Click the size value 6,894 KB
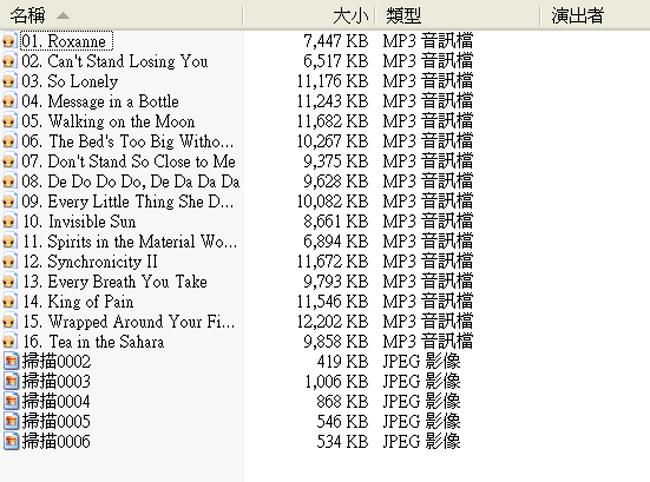The width and height of the screenshot is (650, 482). pos(336,242)
